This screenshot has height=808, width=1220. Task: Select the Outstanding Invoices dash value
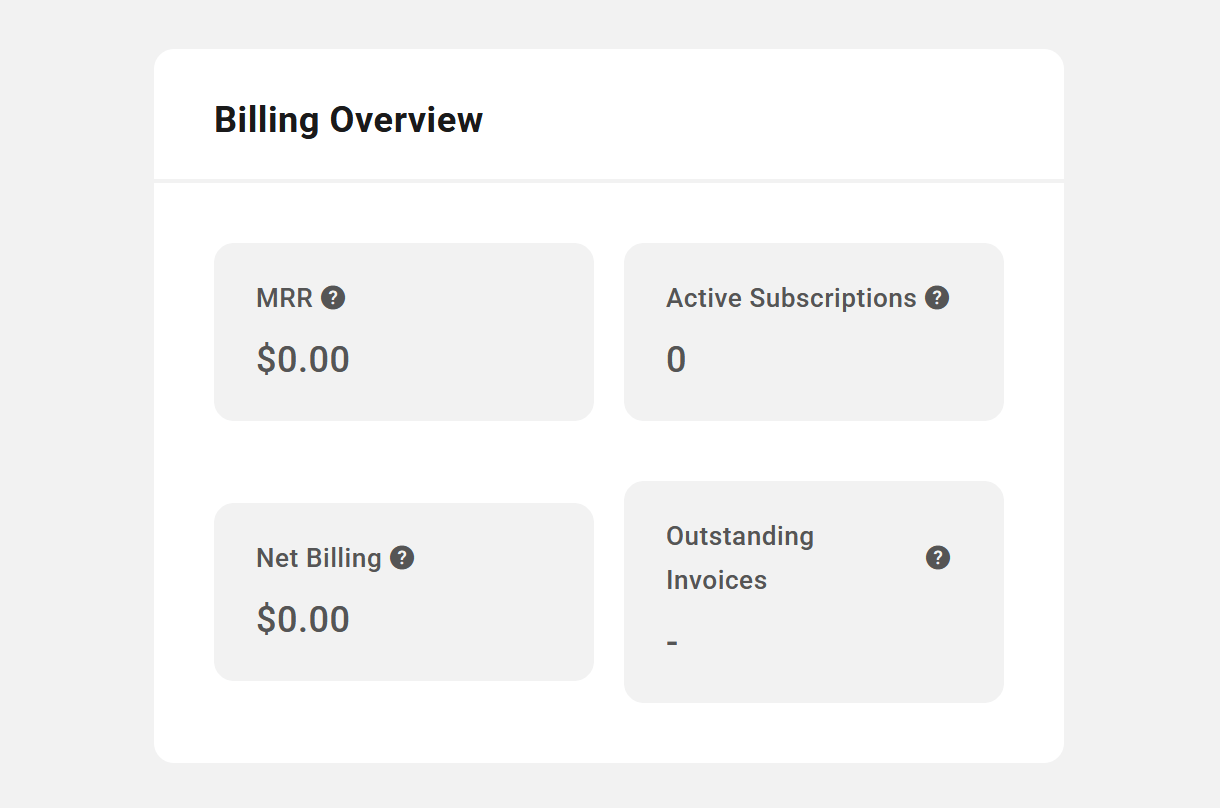(x=672, y=642)
